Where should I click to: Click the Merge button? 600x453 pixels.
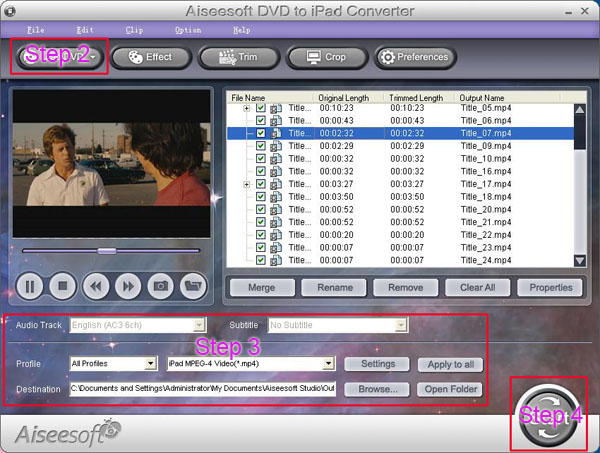pyautogui.click(x=260, y=287)
